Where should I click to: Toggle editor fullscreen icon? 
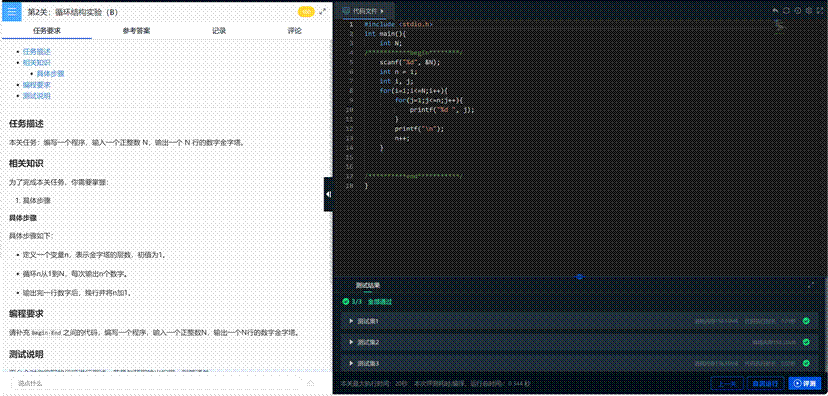[820, 10]
